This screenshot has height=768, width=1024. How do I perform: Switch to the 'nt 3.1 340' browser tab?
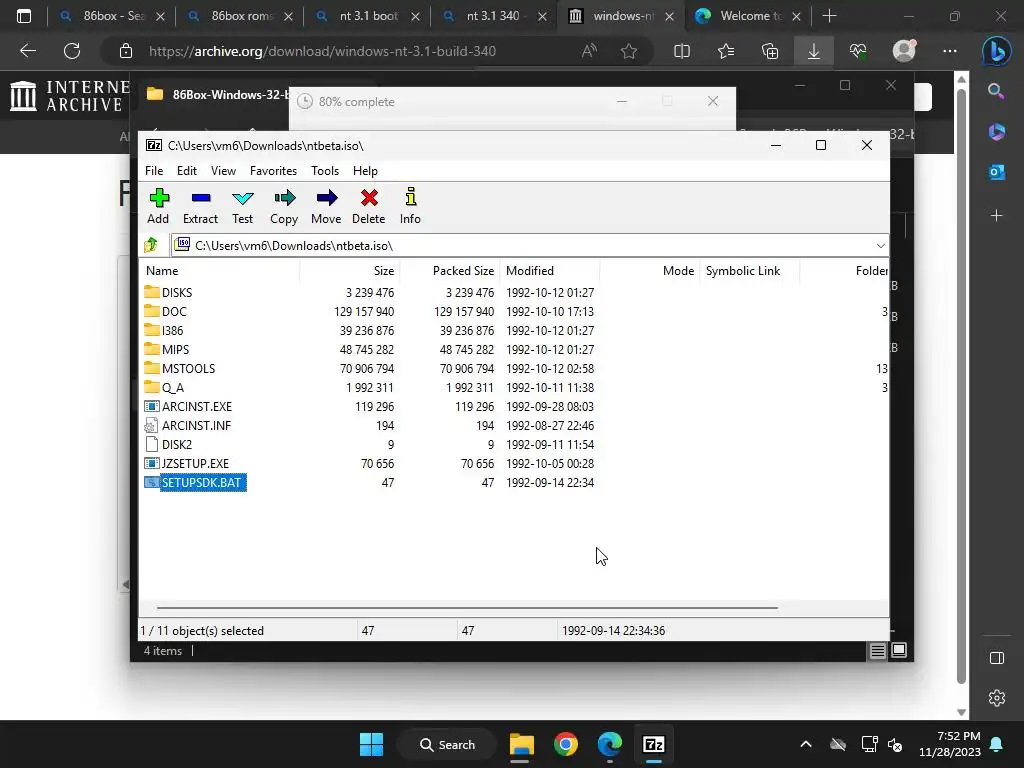(494, 16)
